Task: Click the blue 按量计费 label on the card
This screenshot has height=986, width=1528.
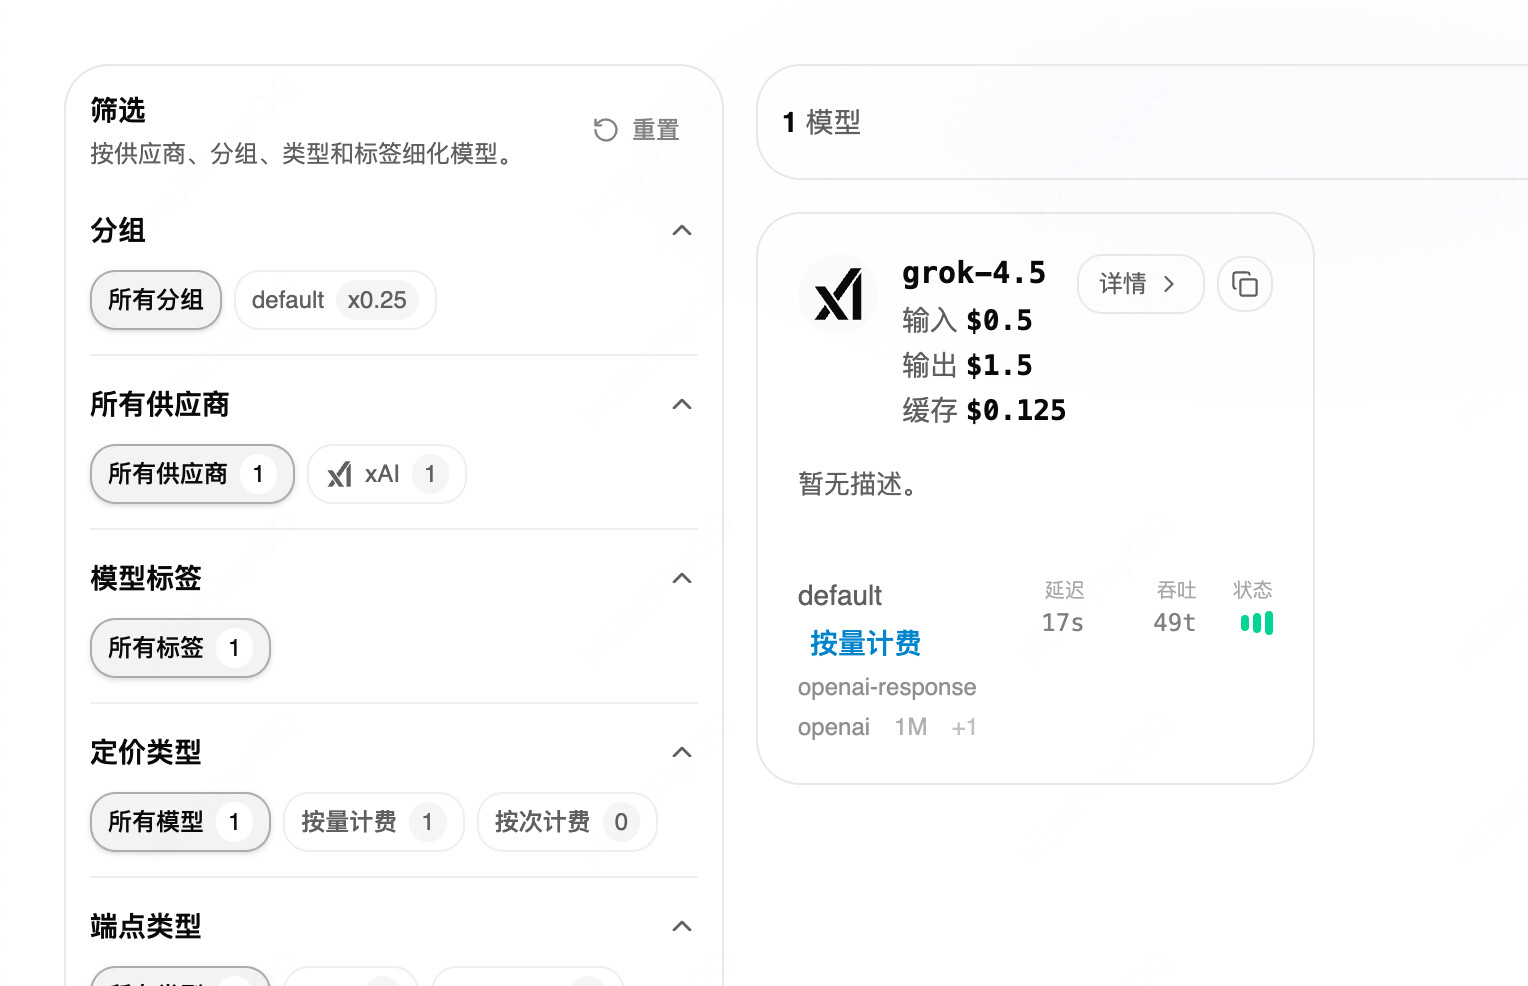Action: click(865, 643)
